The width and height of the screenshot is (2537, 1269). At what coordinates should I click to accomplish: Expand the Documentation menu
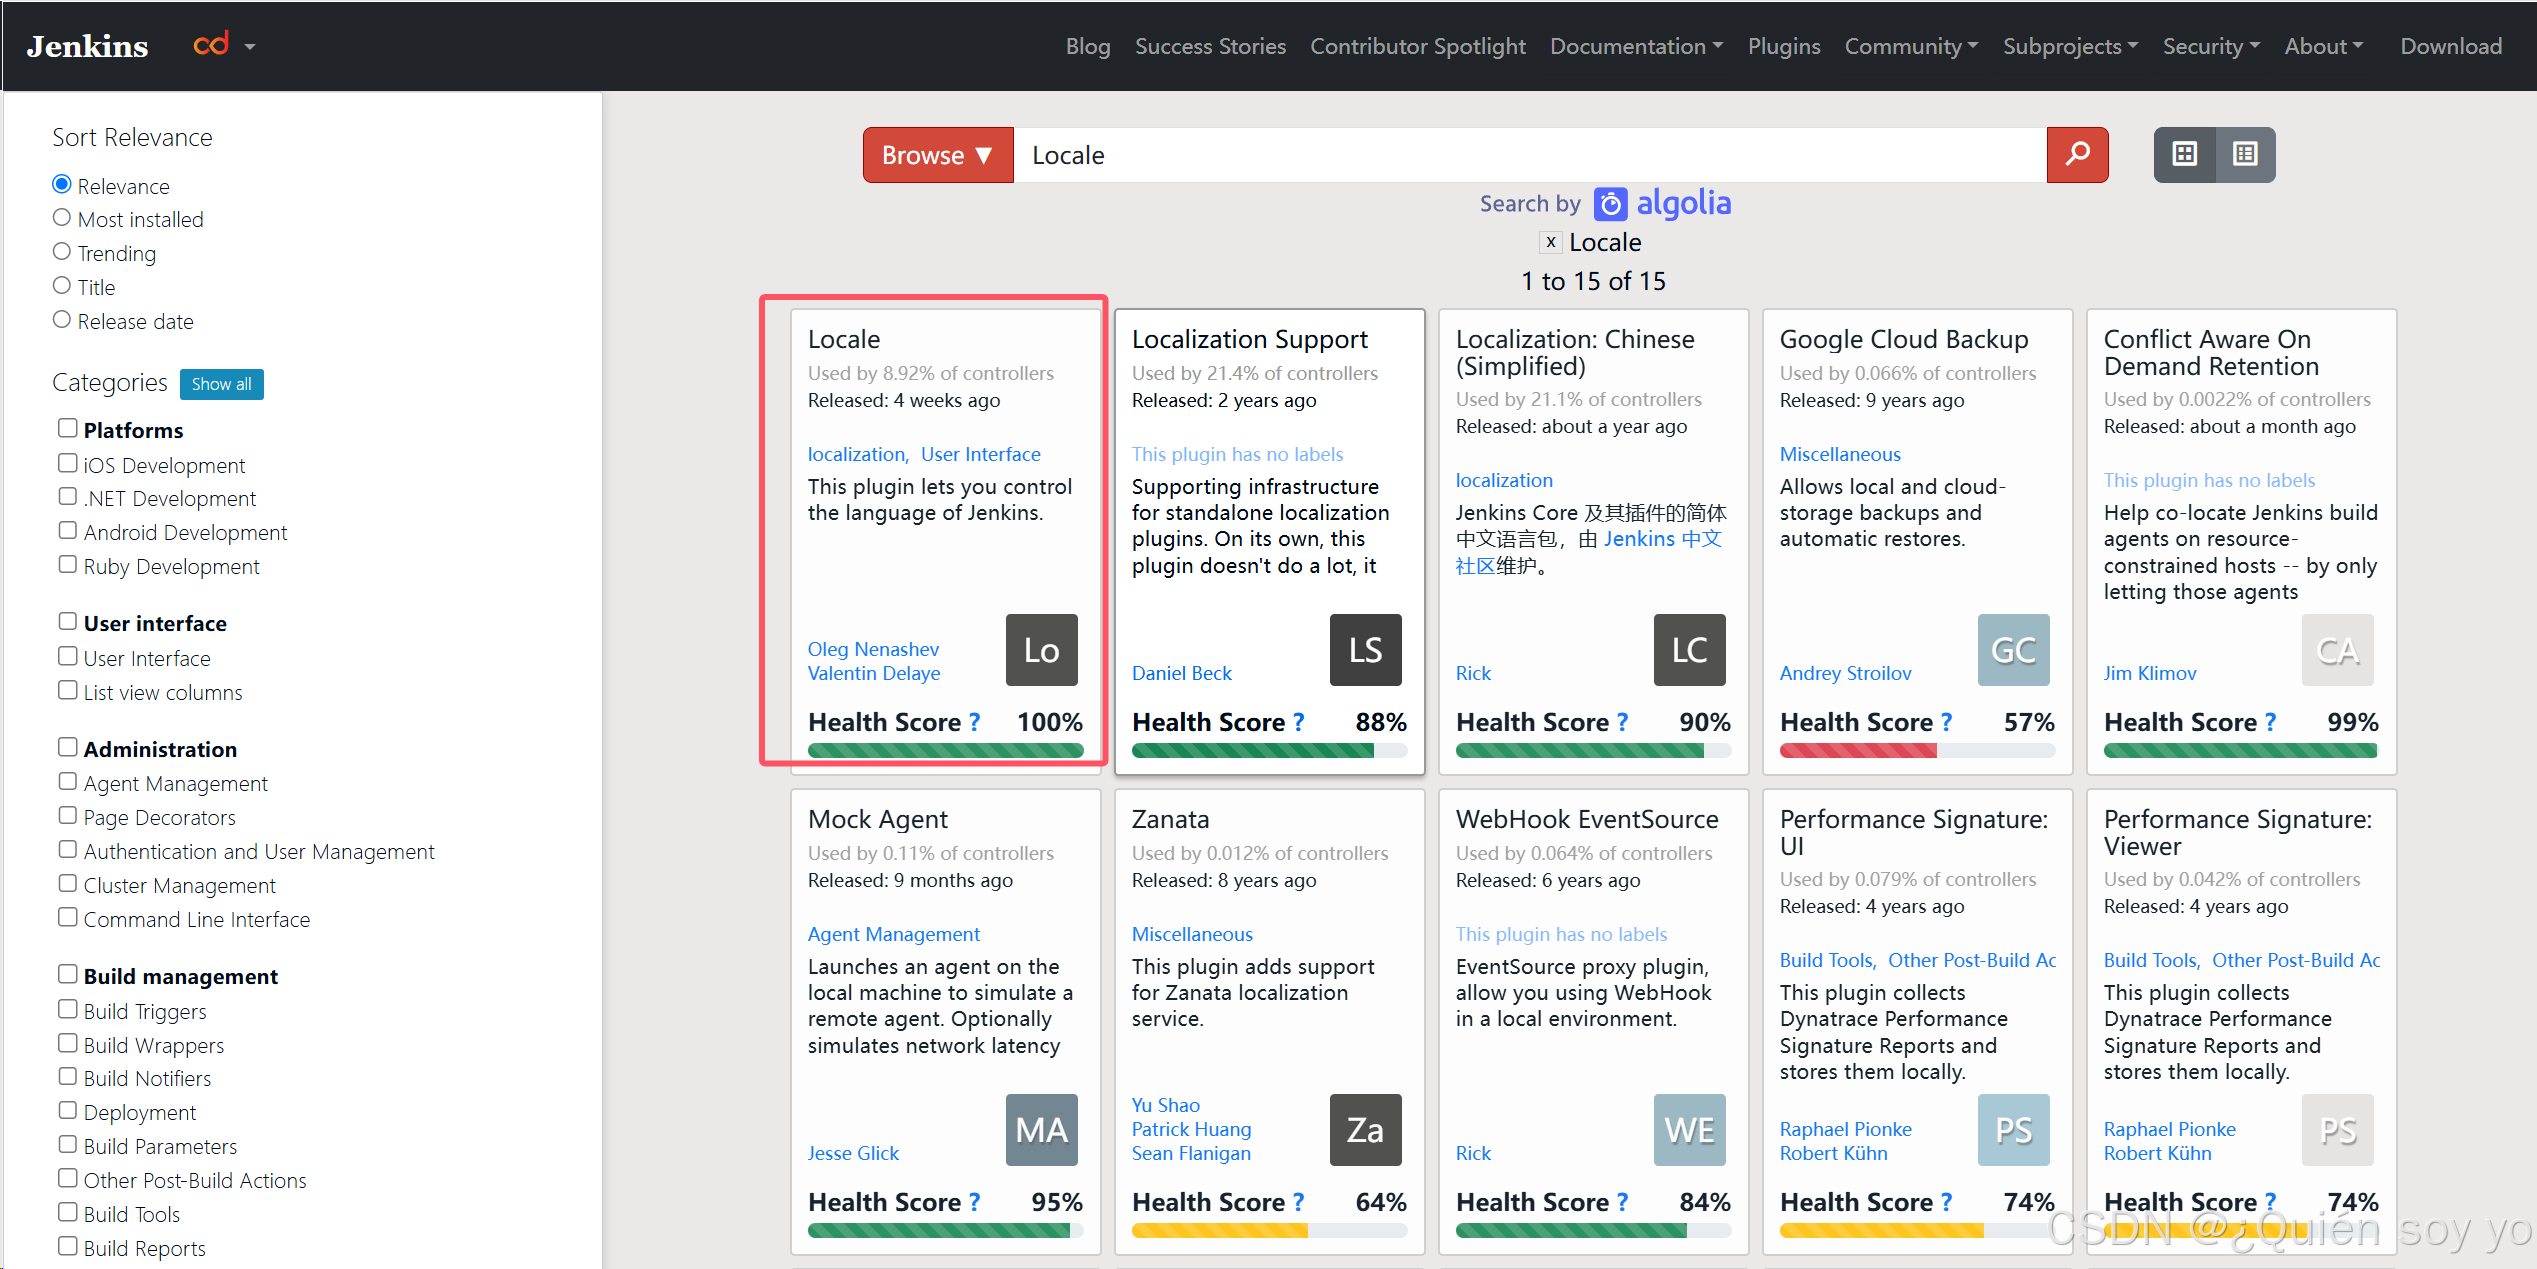[x=1637, y=46]
